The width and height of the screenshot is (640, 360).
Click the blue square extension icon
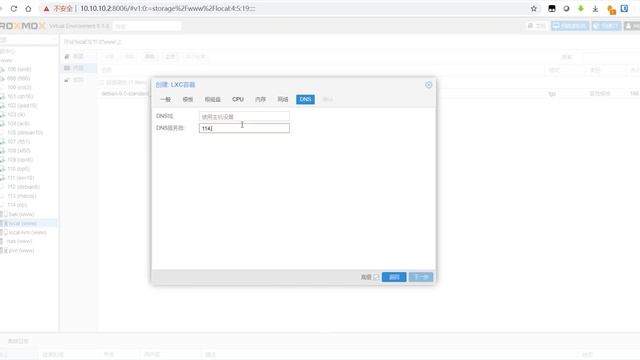coord(624,9)
